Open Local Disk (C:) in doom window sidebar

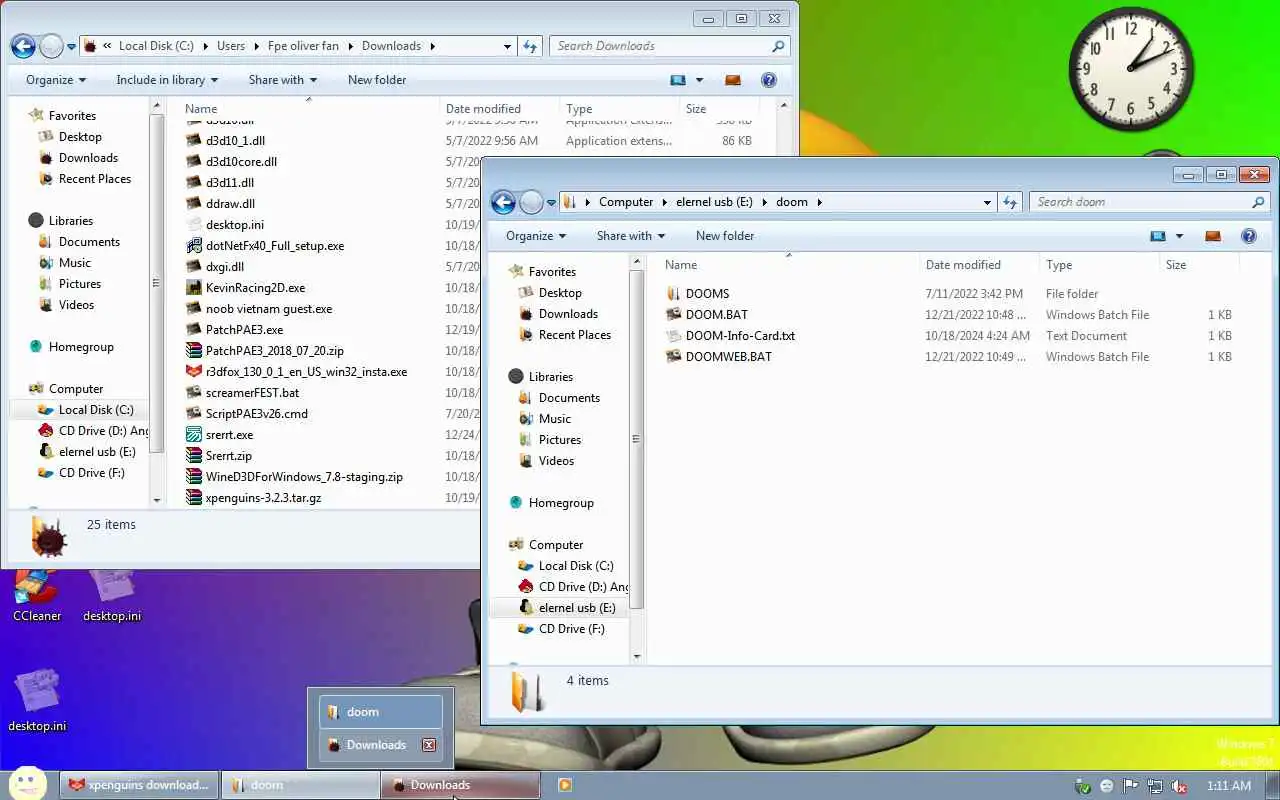566,566
